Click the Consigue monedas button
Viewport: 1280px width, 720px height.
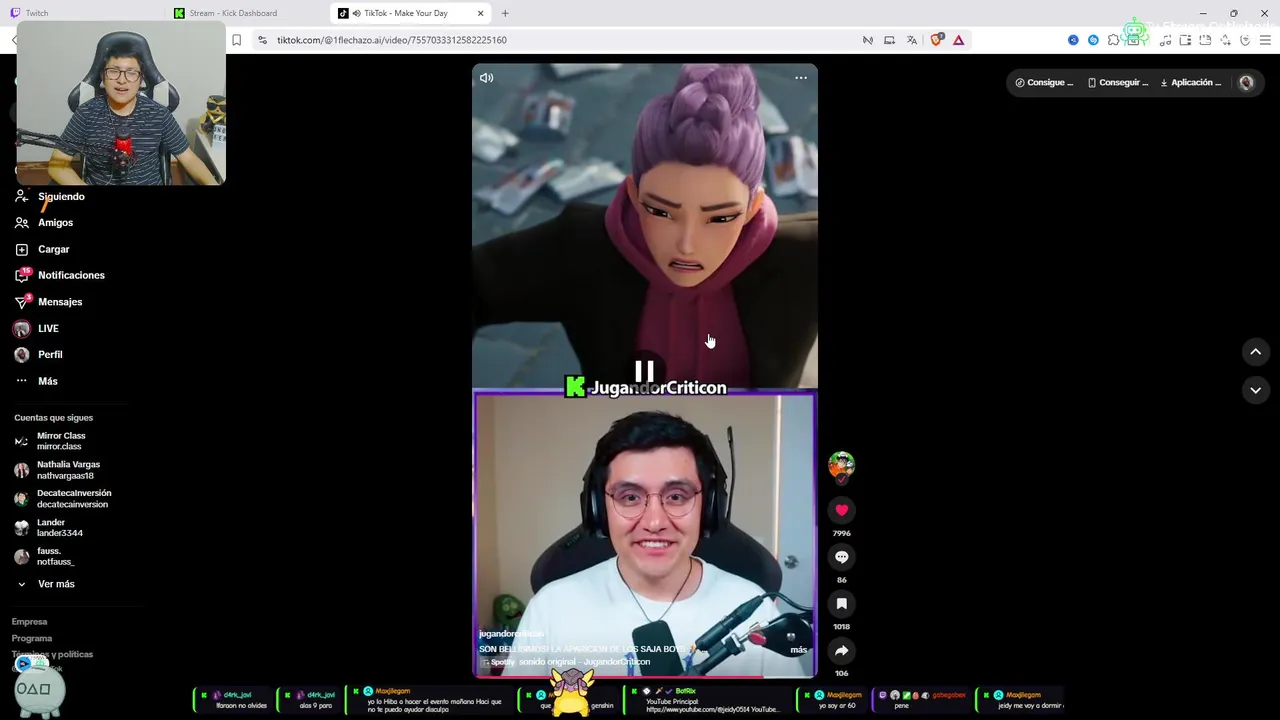point(1044,83)
